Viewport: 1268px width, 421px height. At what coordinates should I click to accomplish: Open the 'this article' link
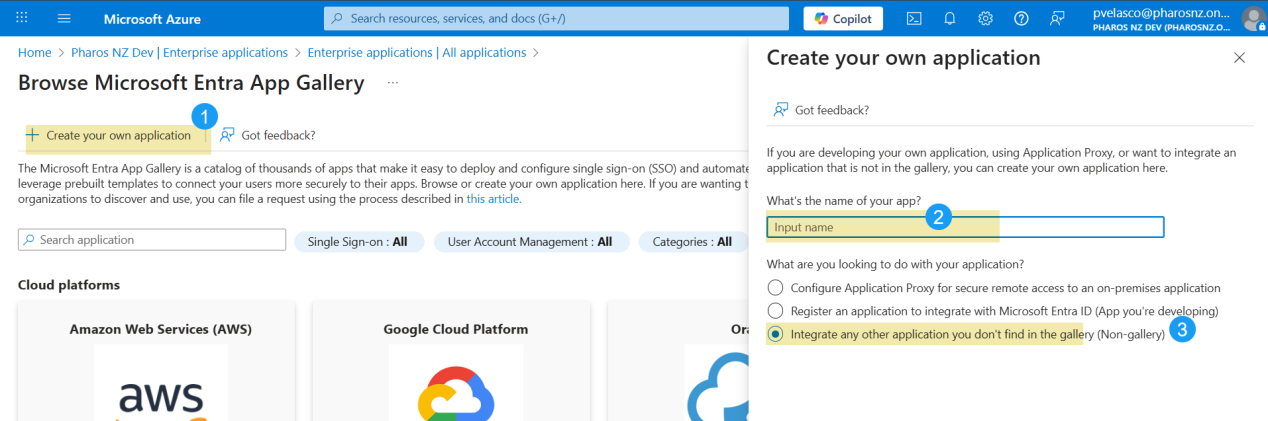pyautogui.click(x=493, y=199)
